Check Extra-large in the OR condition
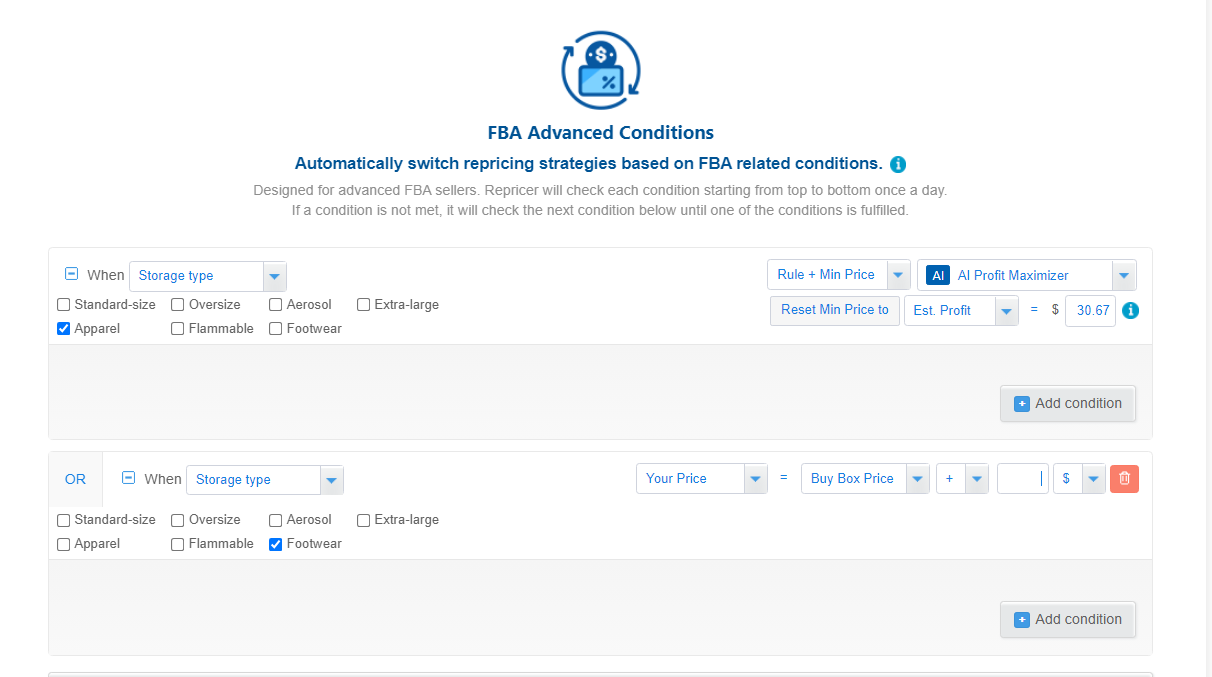The image size is (1212, 677). coord(364,520)
